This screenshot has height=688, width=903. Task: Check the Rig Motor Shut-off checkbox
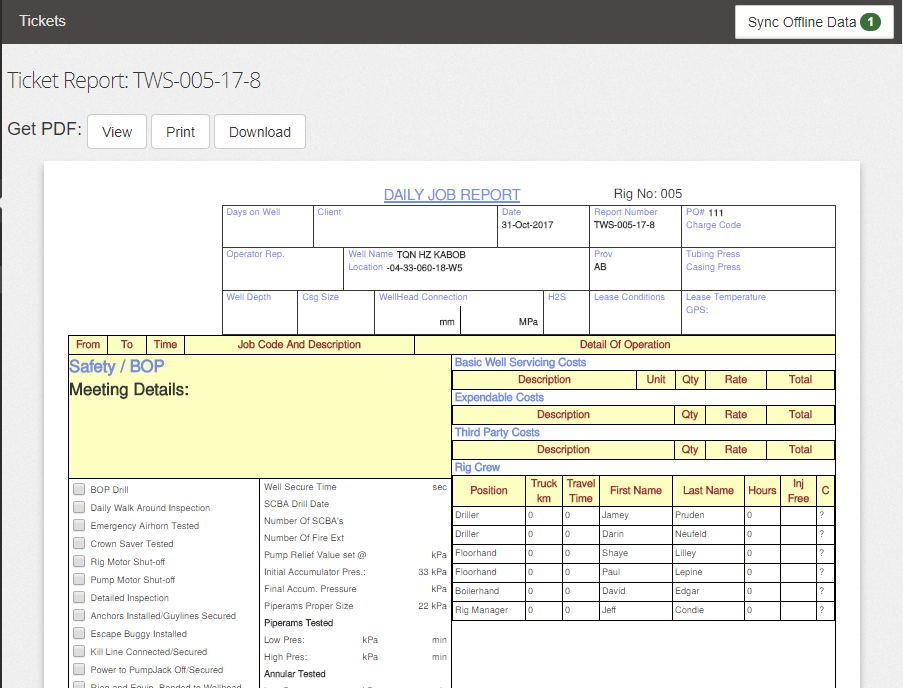tap(79, 561)
